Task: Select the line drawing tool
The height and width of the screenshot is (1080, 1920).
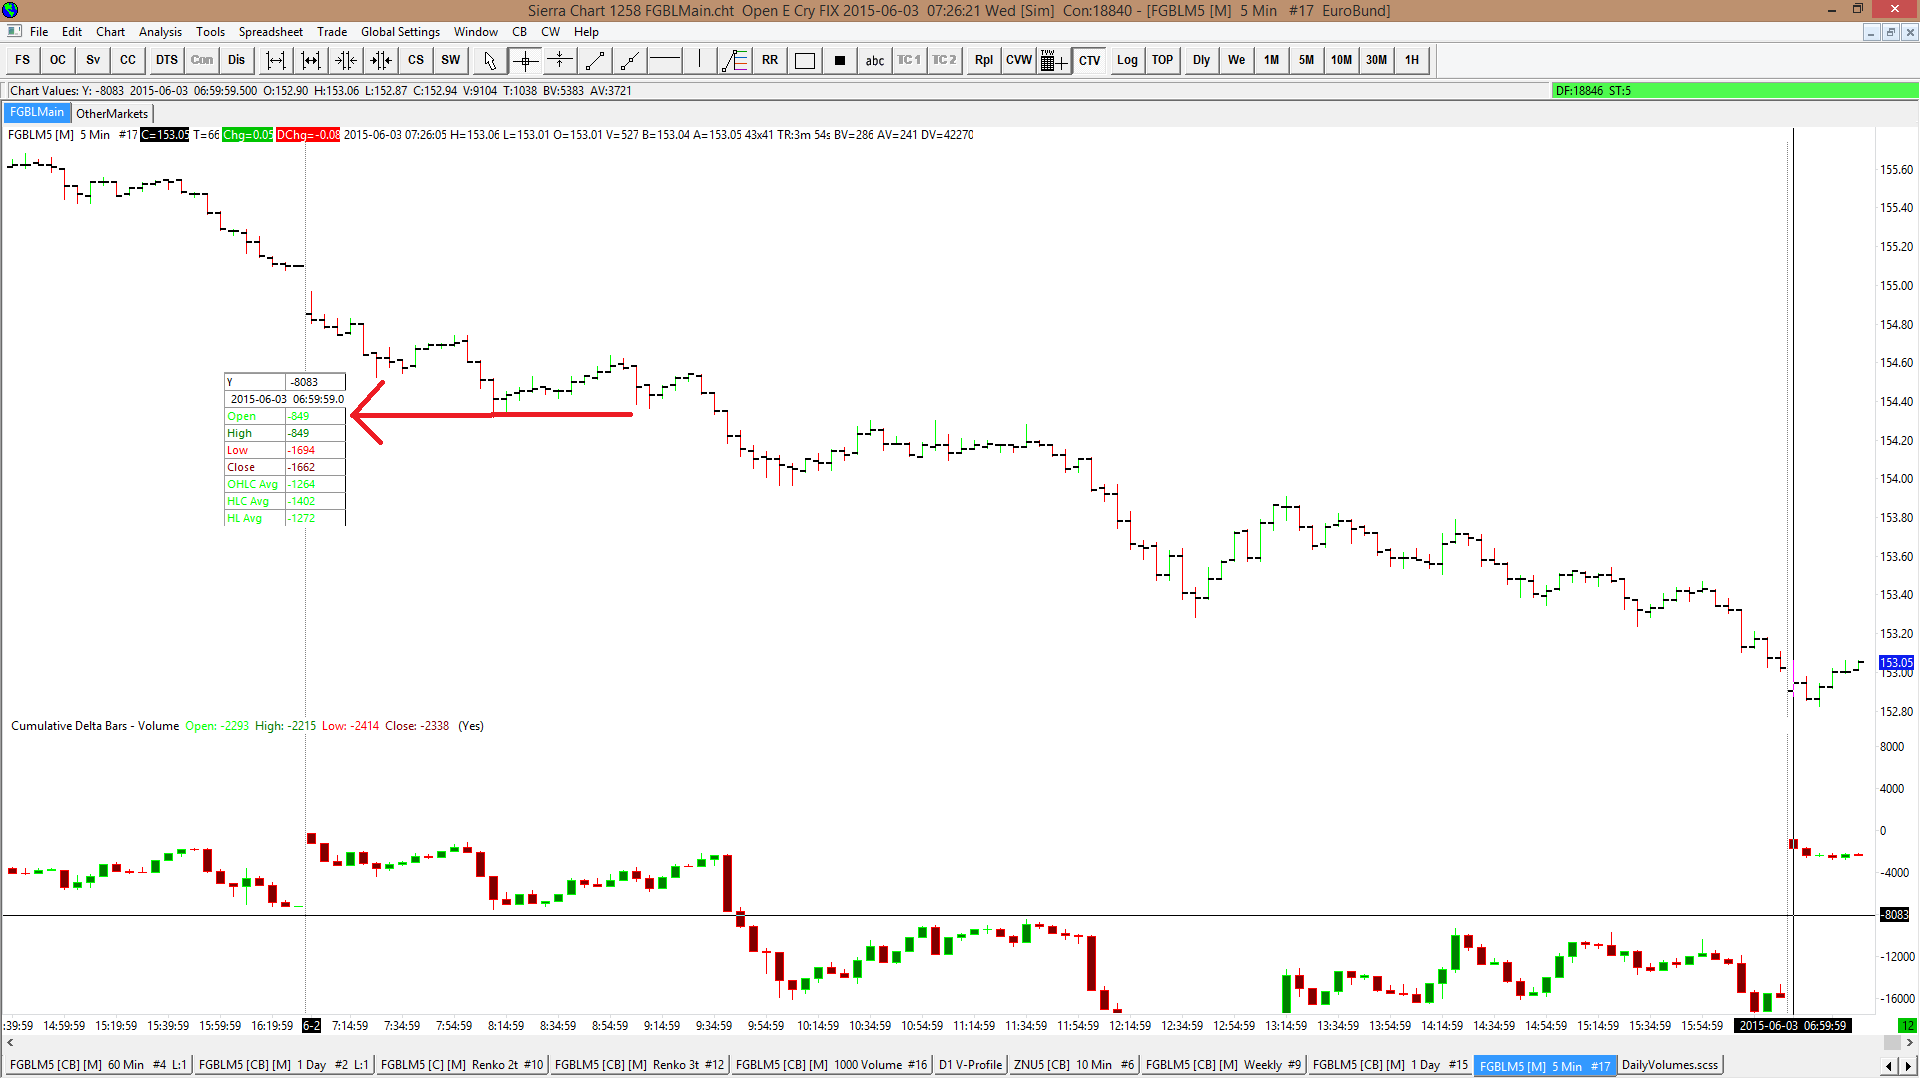Action: point(595,60)
